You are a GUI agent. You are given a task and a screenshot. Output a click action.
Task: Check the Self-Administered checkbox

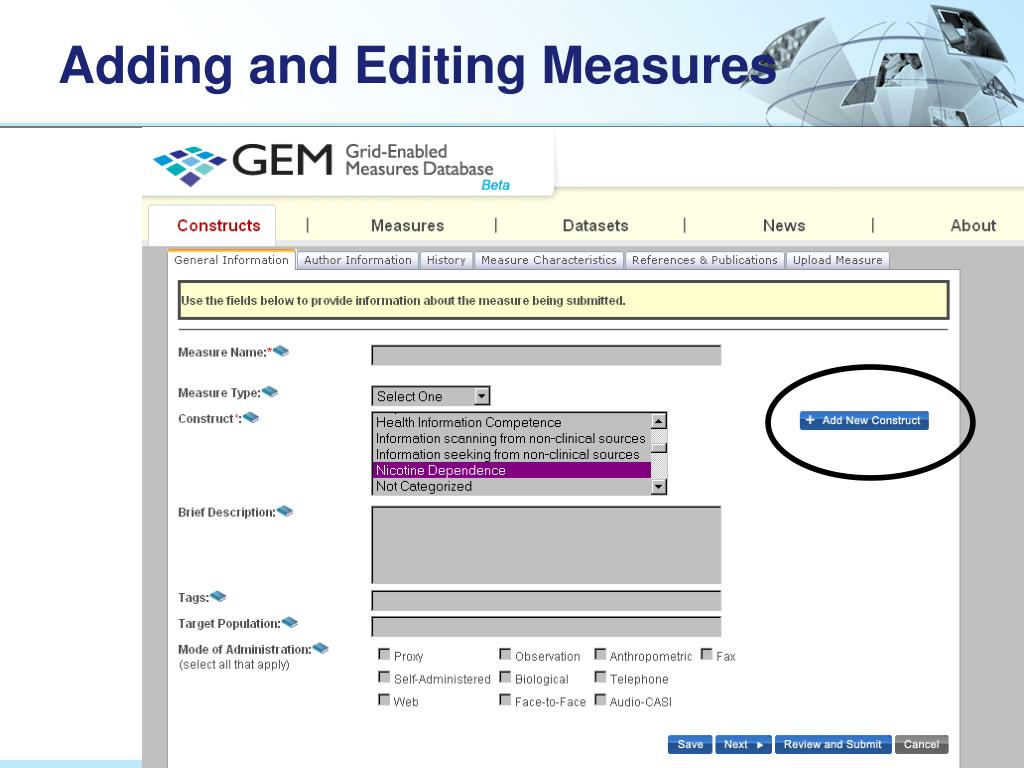pos(384,677)
